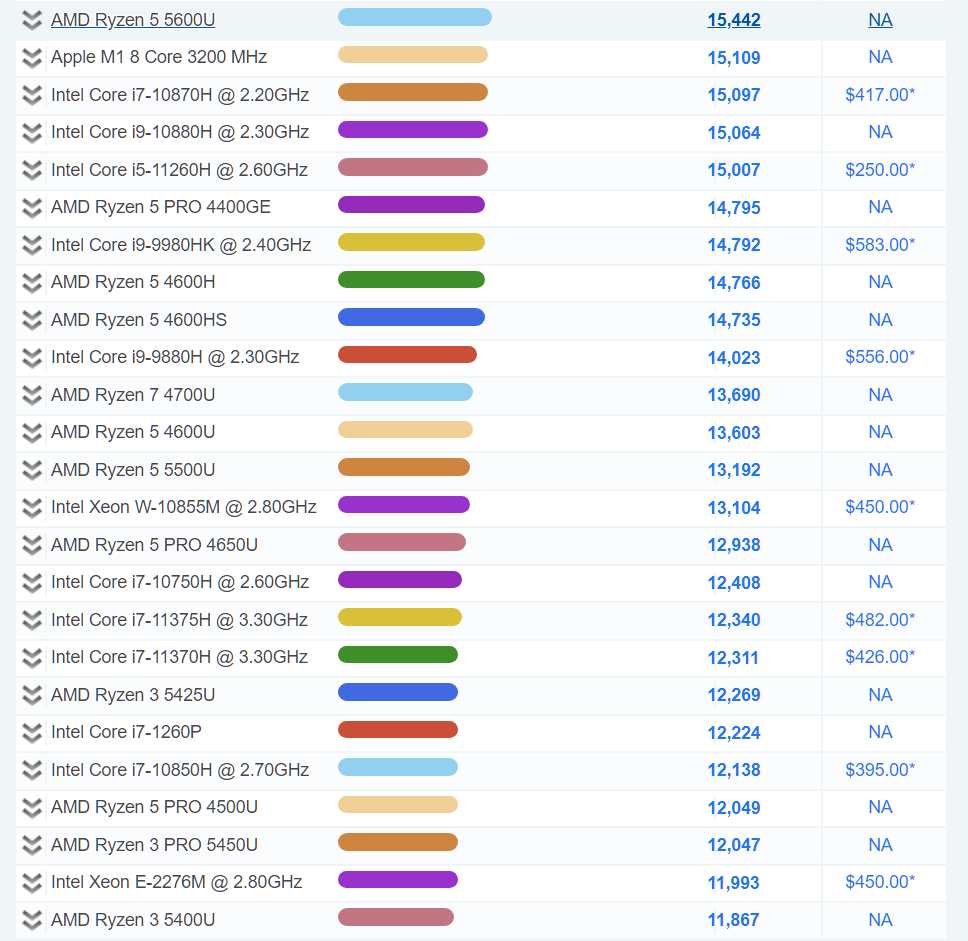Open the $583.00* price link
Image resolution: width=968 pixels, height=941 pixels.
point(880,245)
